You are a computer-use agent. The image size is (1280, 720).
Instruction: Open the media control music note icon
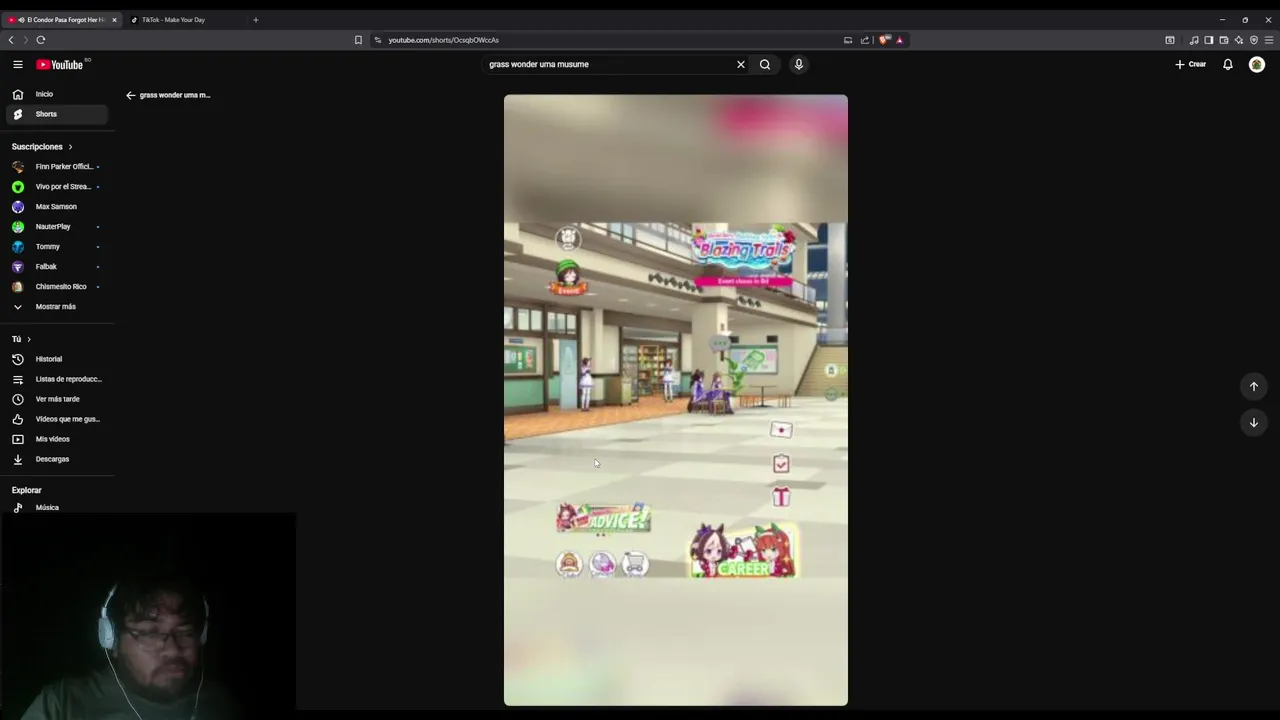pos(1194,40)
